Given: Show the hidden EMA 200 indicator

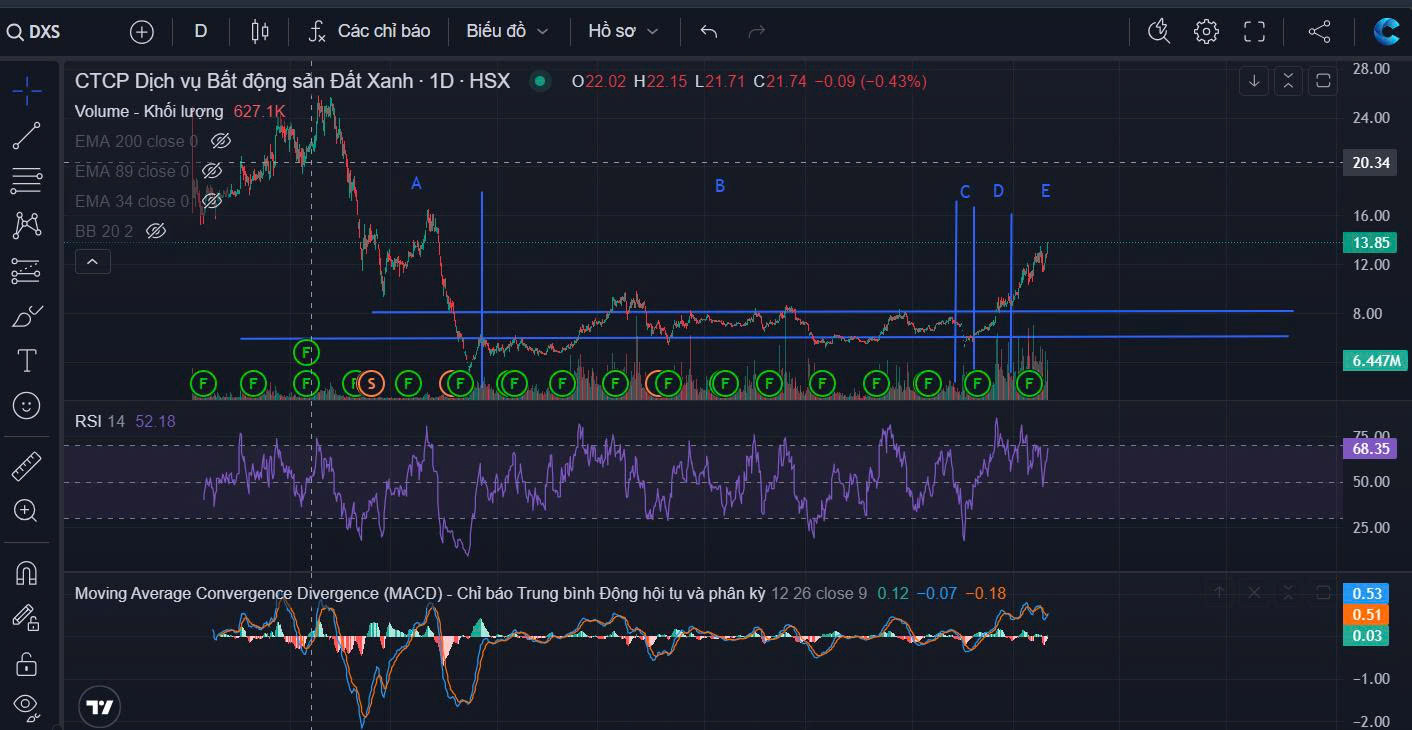Looking at the screenshot, I should click(x=221, y=141).
